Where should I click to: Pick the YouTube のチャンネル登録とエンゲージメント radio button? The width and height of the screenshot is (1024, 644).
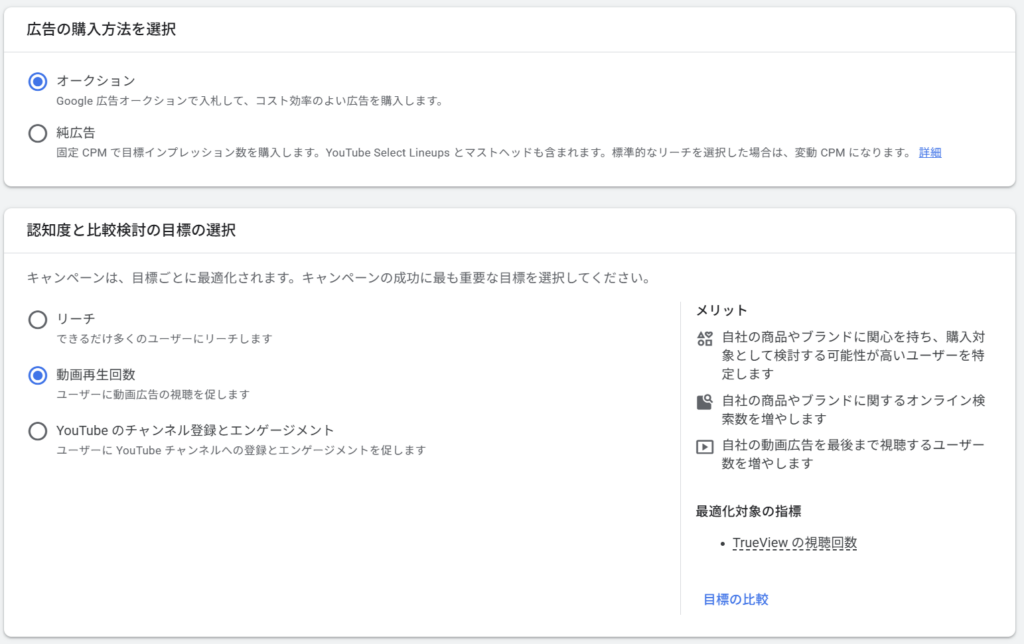tap(38, 431)
